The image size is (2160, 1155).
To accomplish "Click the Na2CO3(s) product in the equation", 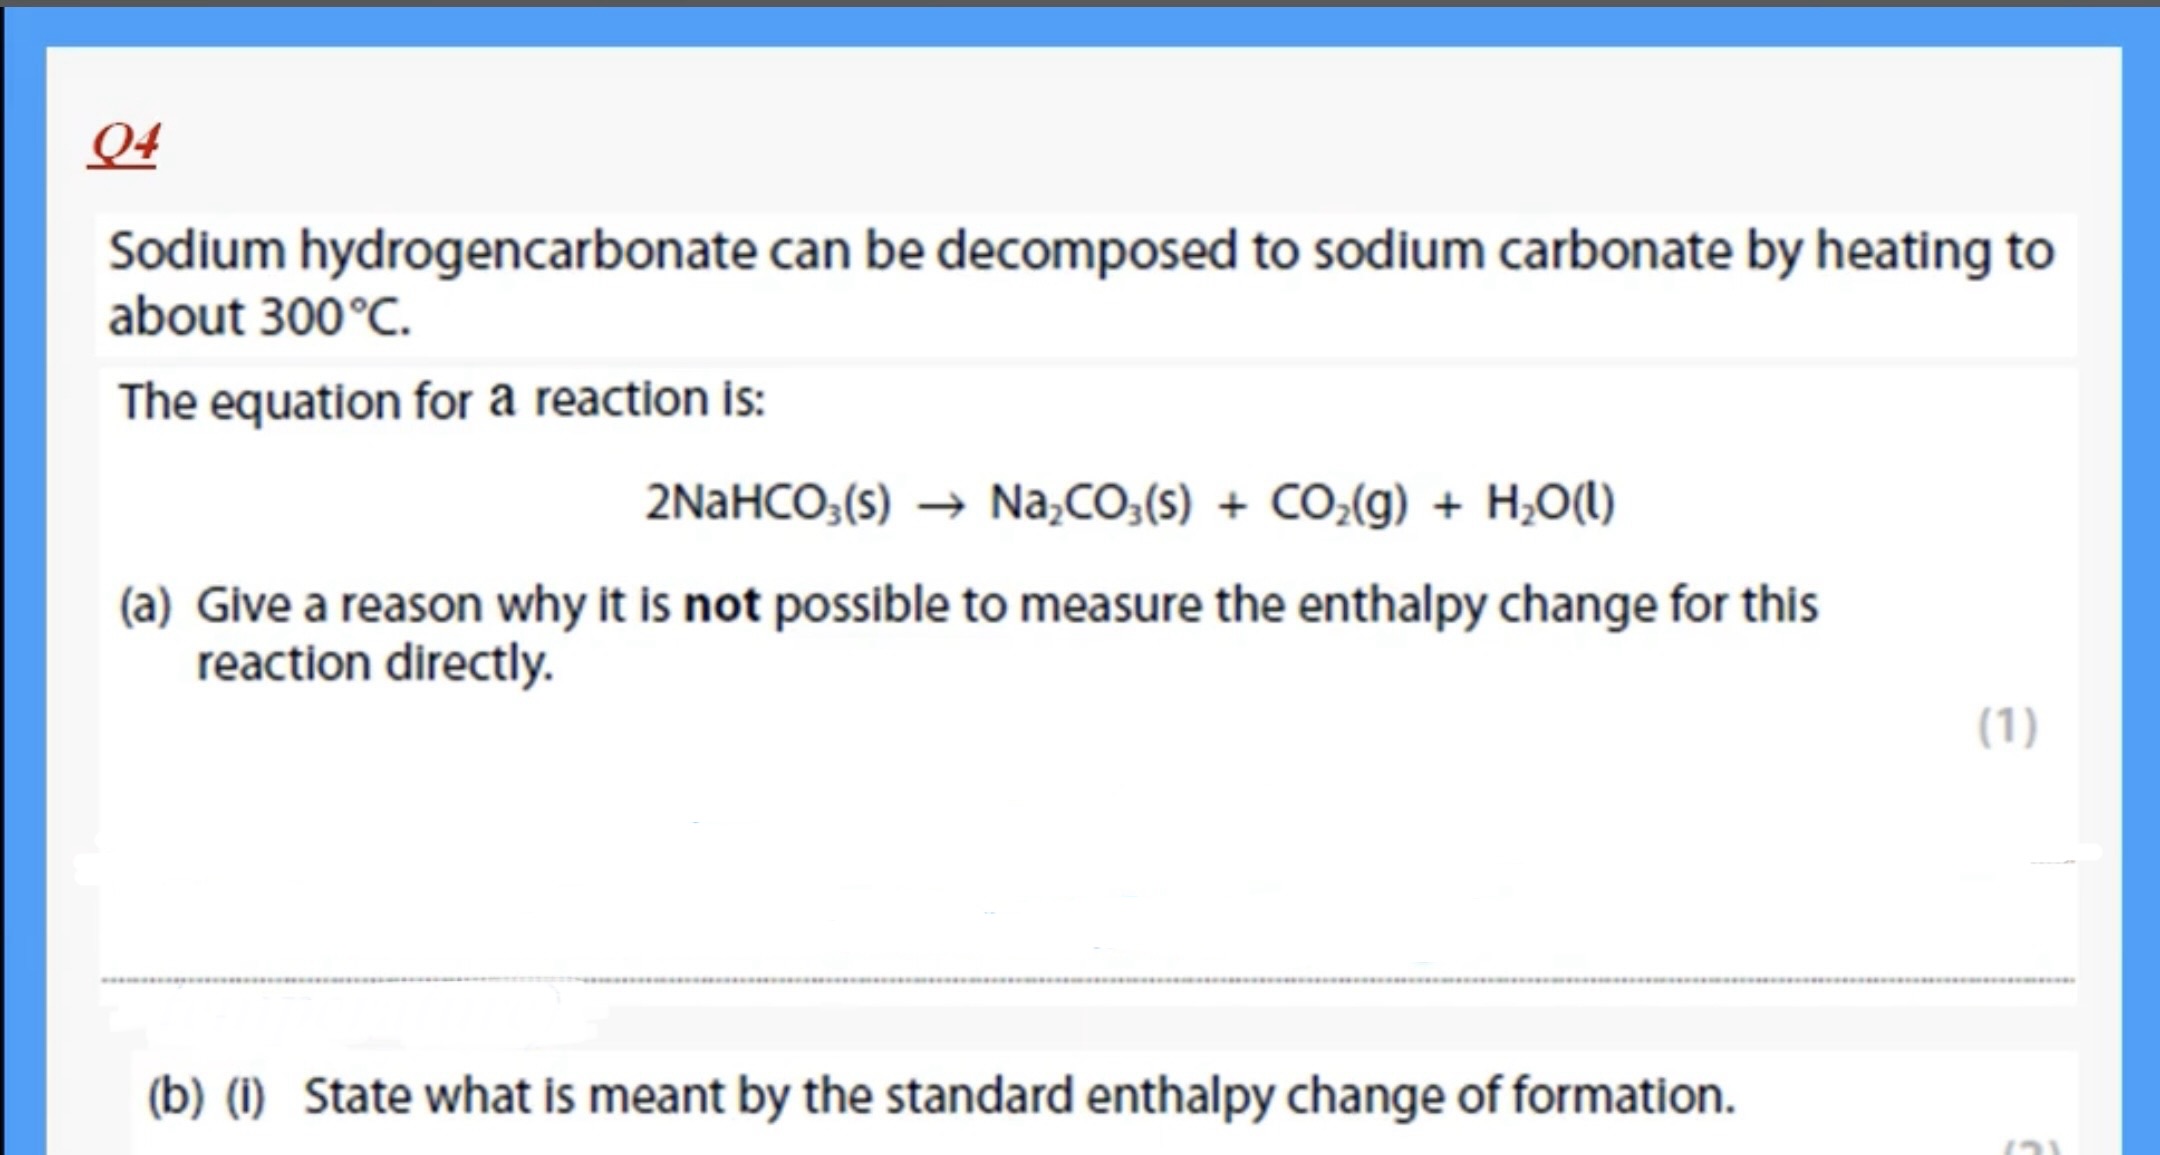I will tap(1090, 502).
